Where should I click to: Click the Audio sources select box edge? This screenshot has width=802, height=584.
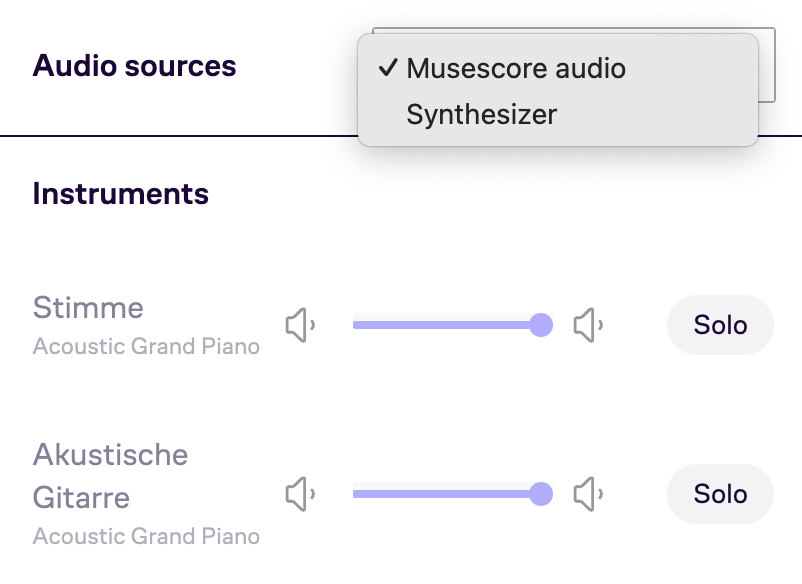click(x=767, y=65)
